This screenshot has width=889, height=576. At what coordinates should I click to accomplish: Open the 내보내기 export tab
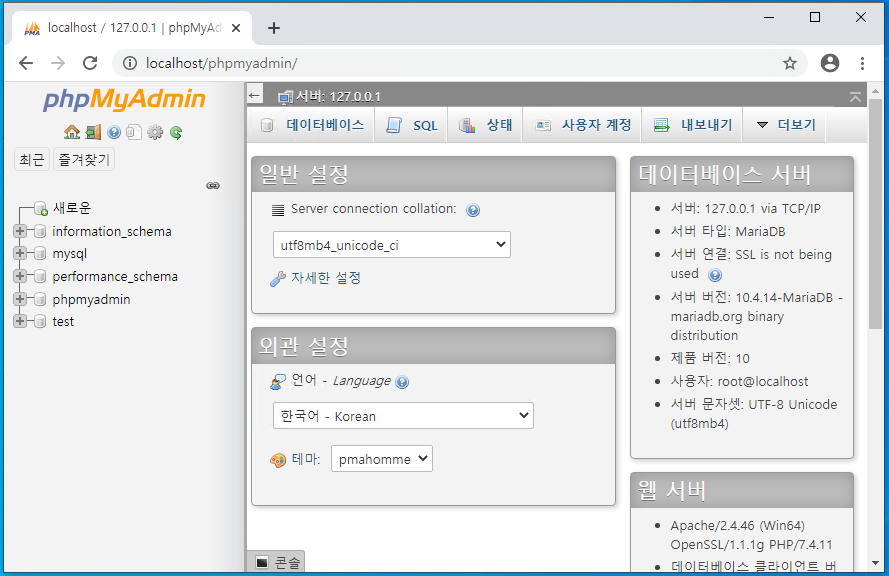point(693,125)
